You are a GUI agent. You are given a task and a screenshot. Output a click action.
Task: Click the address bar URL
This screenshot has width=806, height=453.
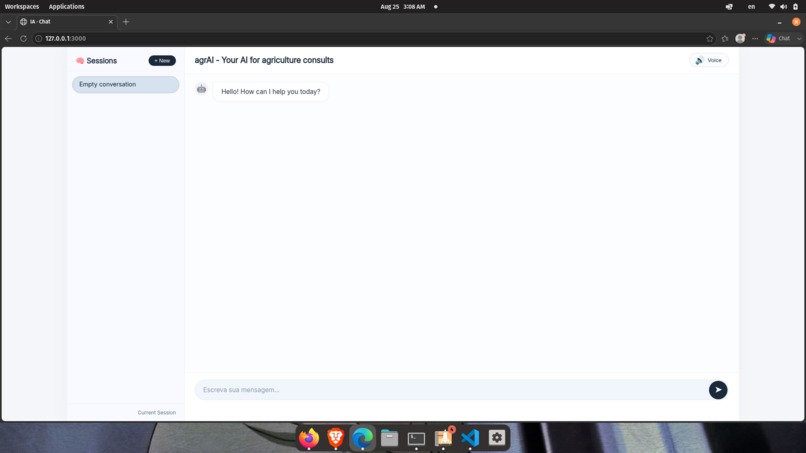click(x=65, y=39)
